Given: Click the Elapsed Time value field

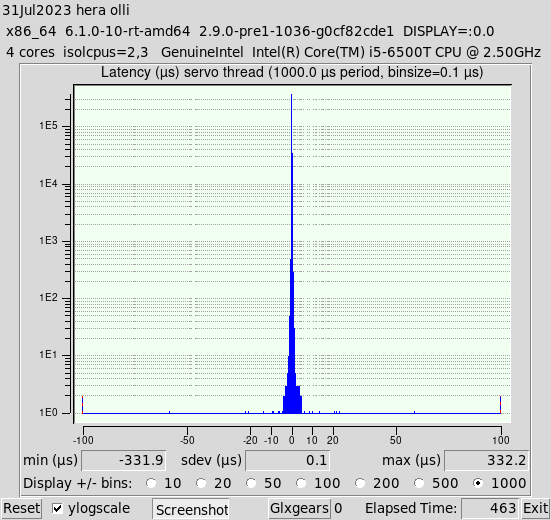Looking at the screenshot, I should [x=490, y=508].
